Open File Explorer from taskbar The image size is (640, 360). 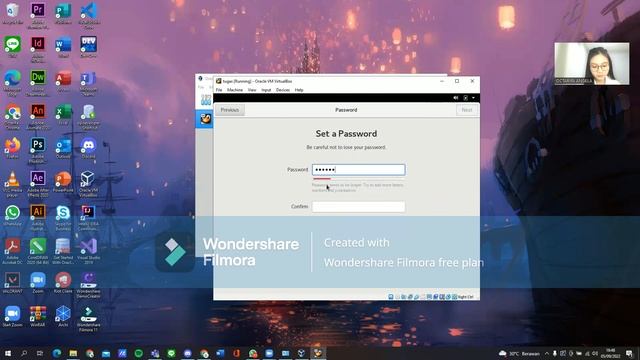pos(73,353)
